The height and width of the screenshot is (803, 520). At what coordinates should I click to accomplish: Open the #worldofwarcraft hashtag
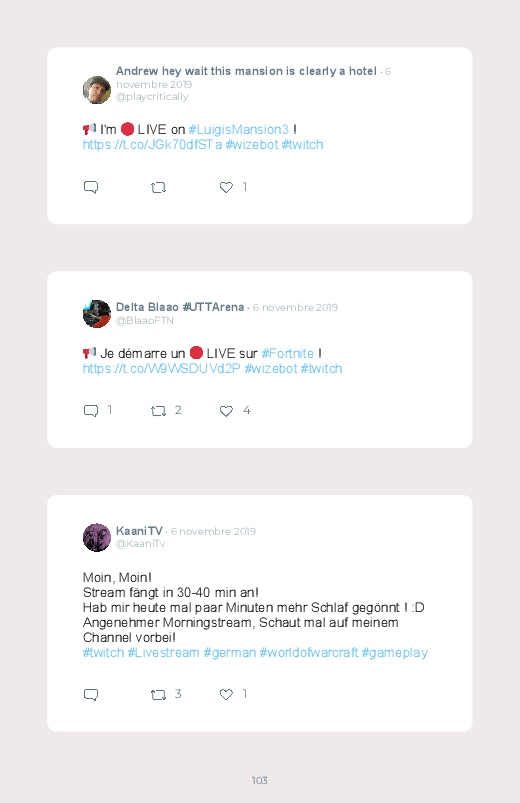pos(308,653)
